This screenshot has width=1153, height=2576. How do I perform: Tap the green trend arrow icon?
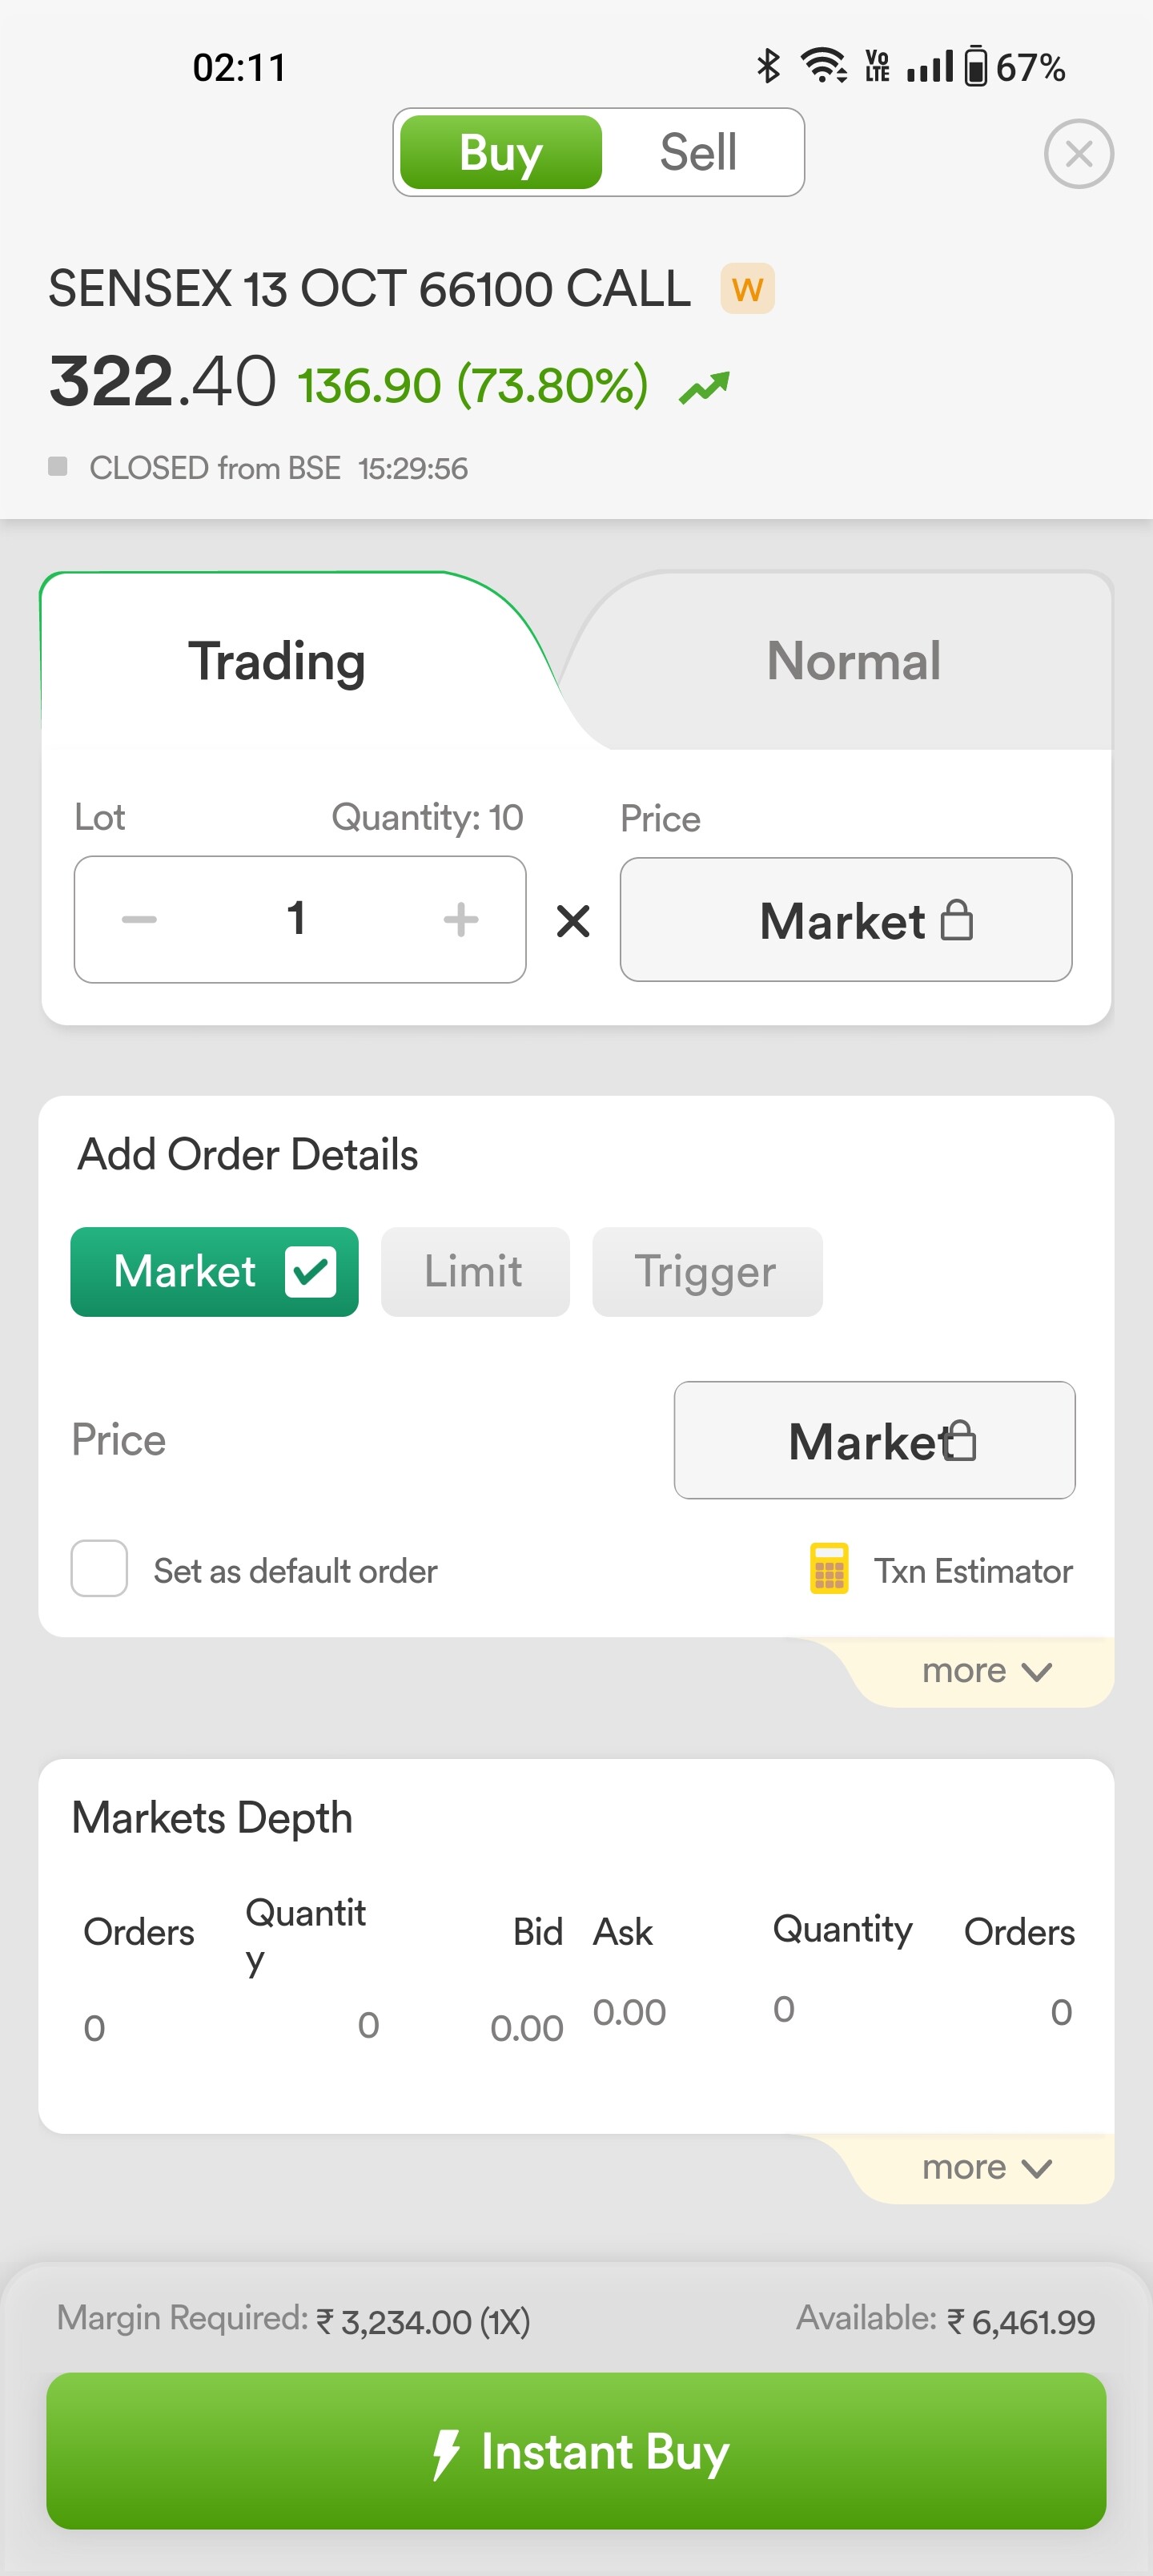[x=704, y=387]
